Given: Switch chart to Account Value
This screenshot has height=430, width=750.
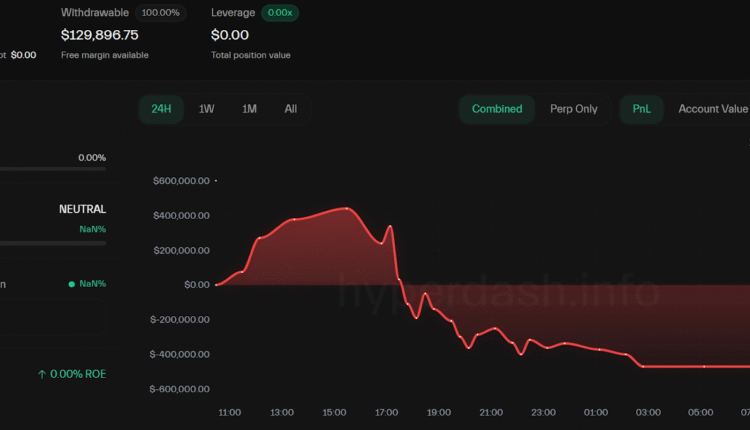Looking at the screenshot, I should pyautogui.click(x=712, y=109).
